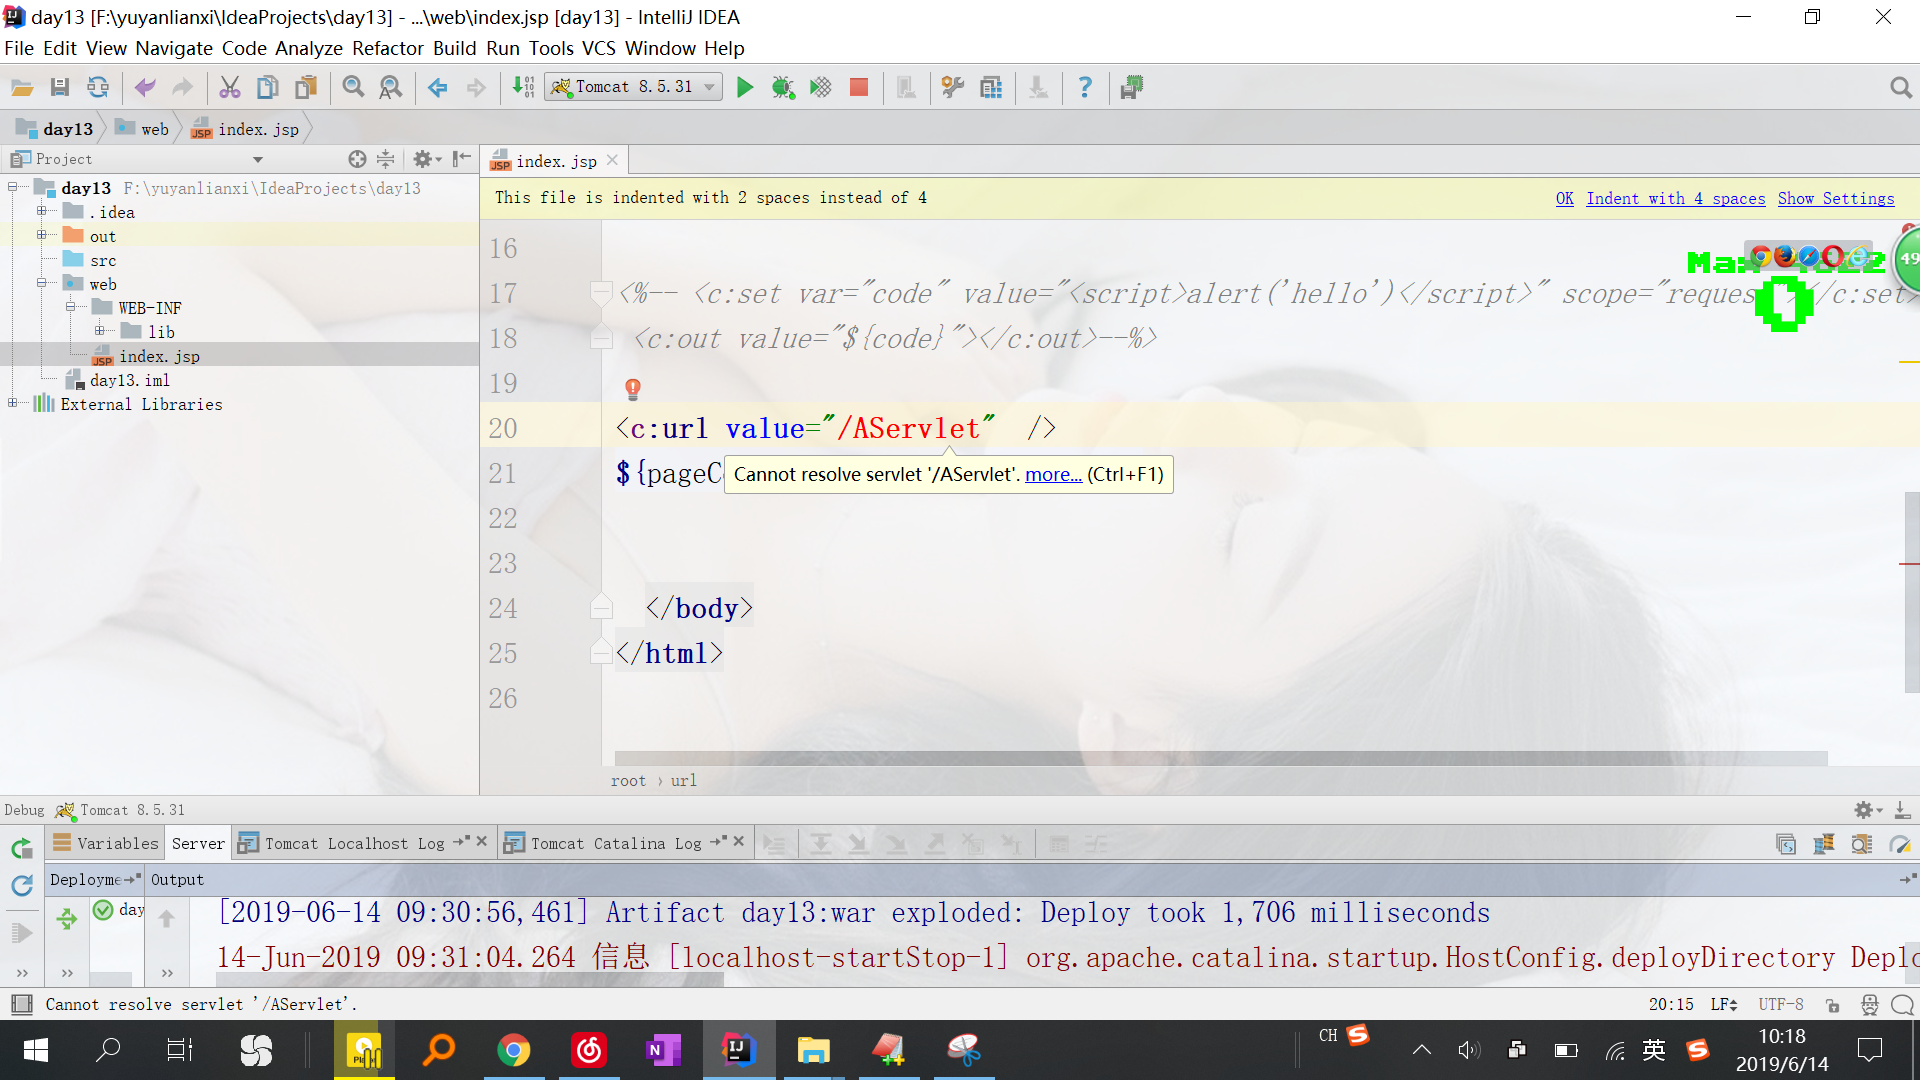
Task: Open the Build menu
Action: click(x=454, y=48)
